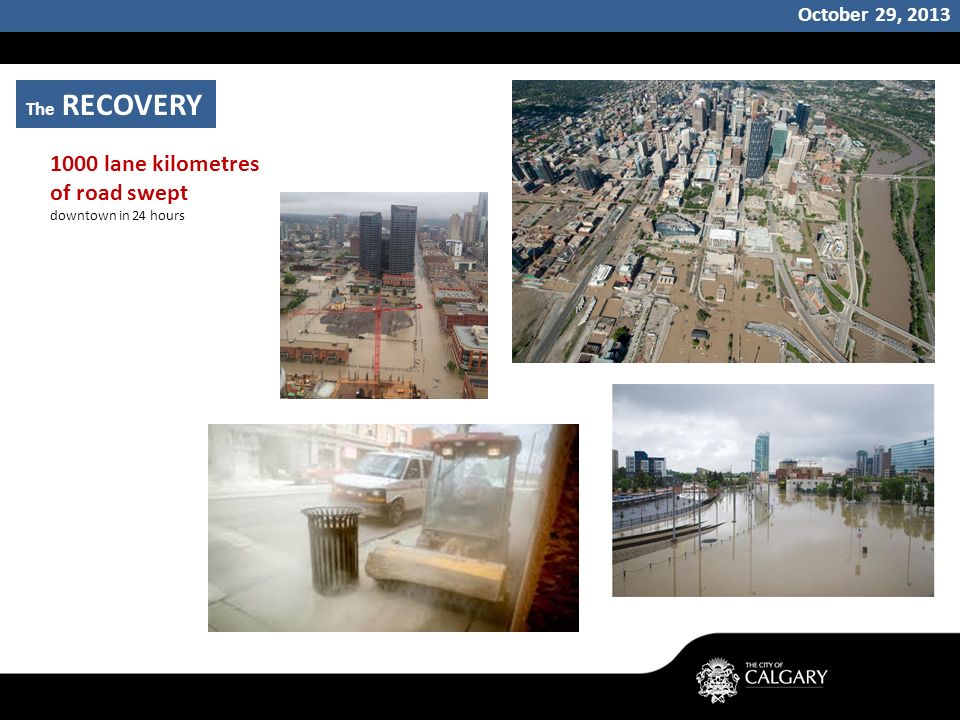
Task: Click the photo with the red crane
Action: pos(384,295)
